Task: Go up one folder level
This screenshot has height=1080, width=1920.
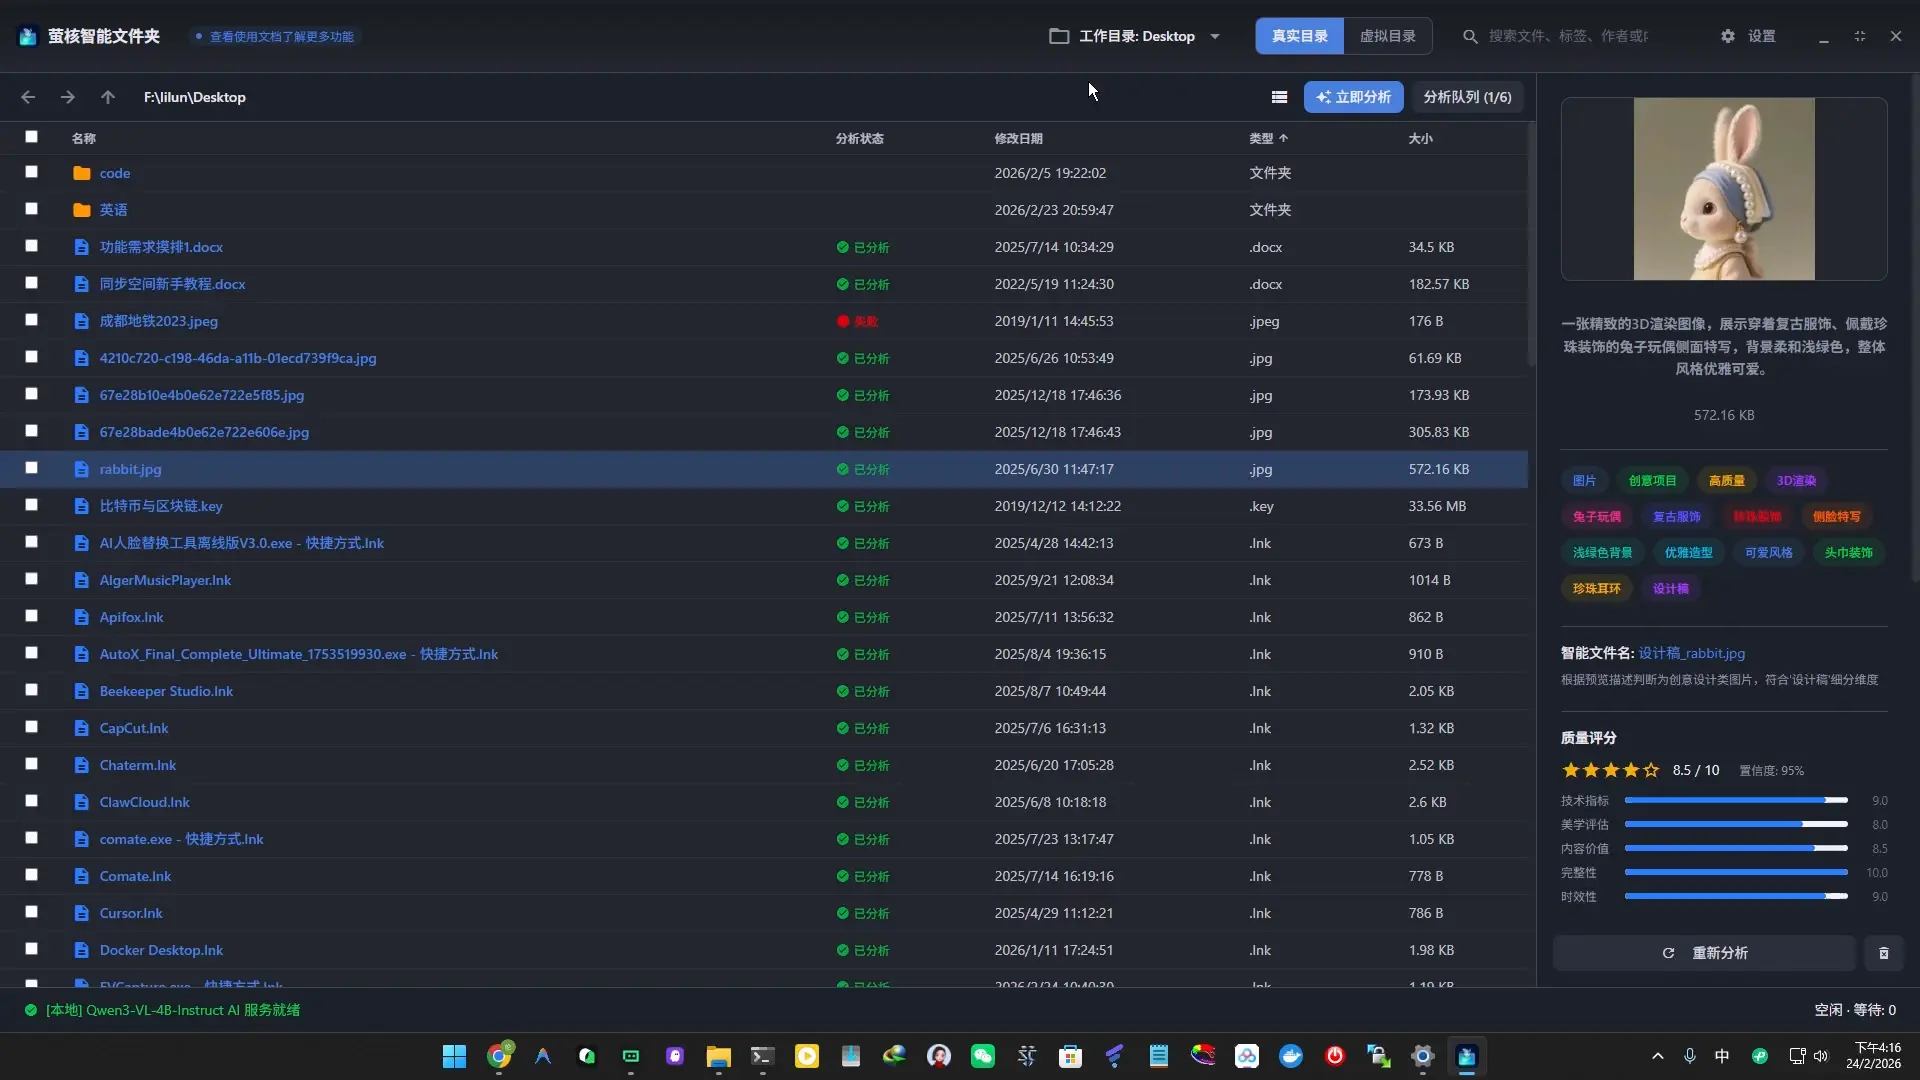Action: 108,97
